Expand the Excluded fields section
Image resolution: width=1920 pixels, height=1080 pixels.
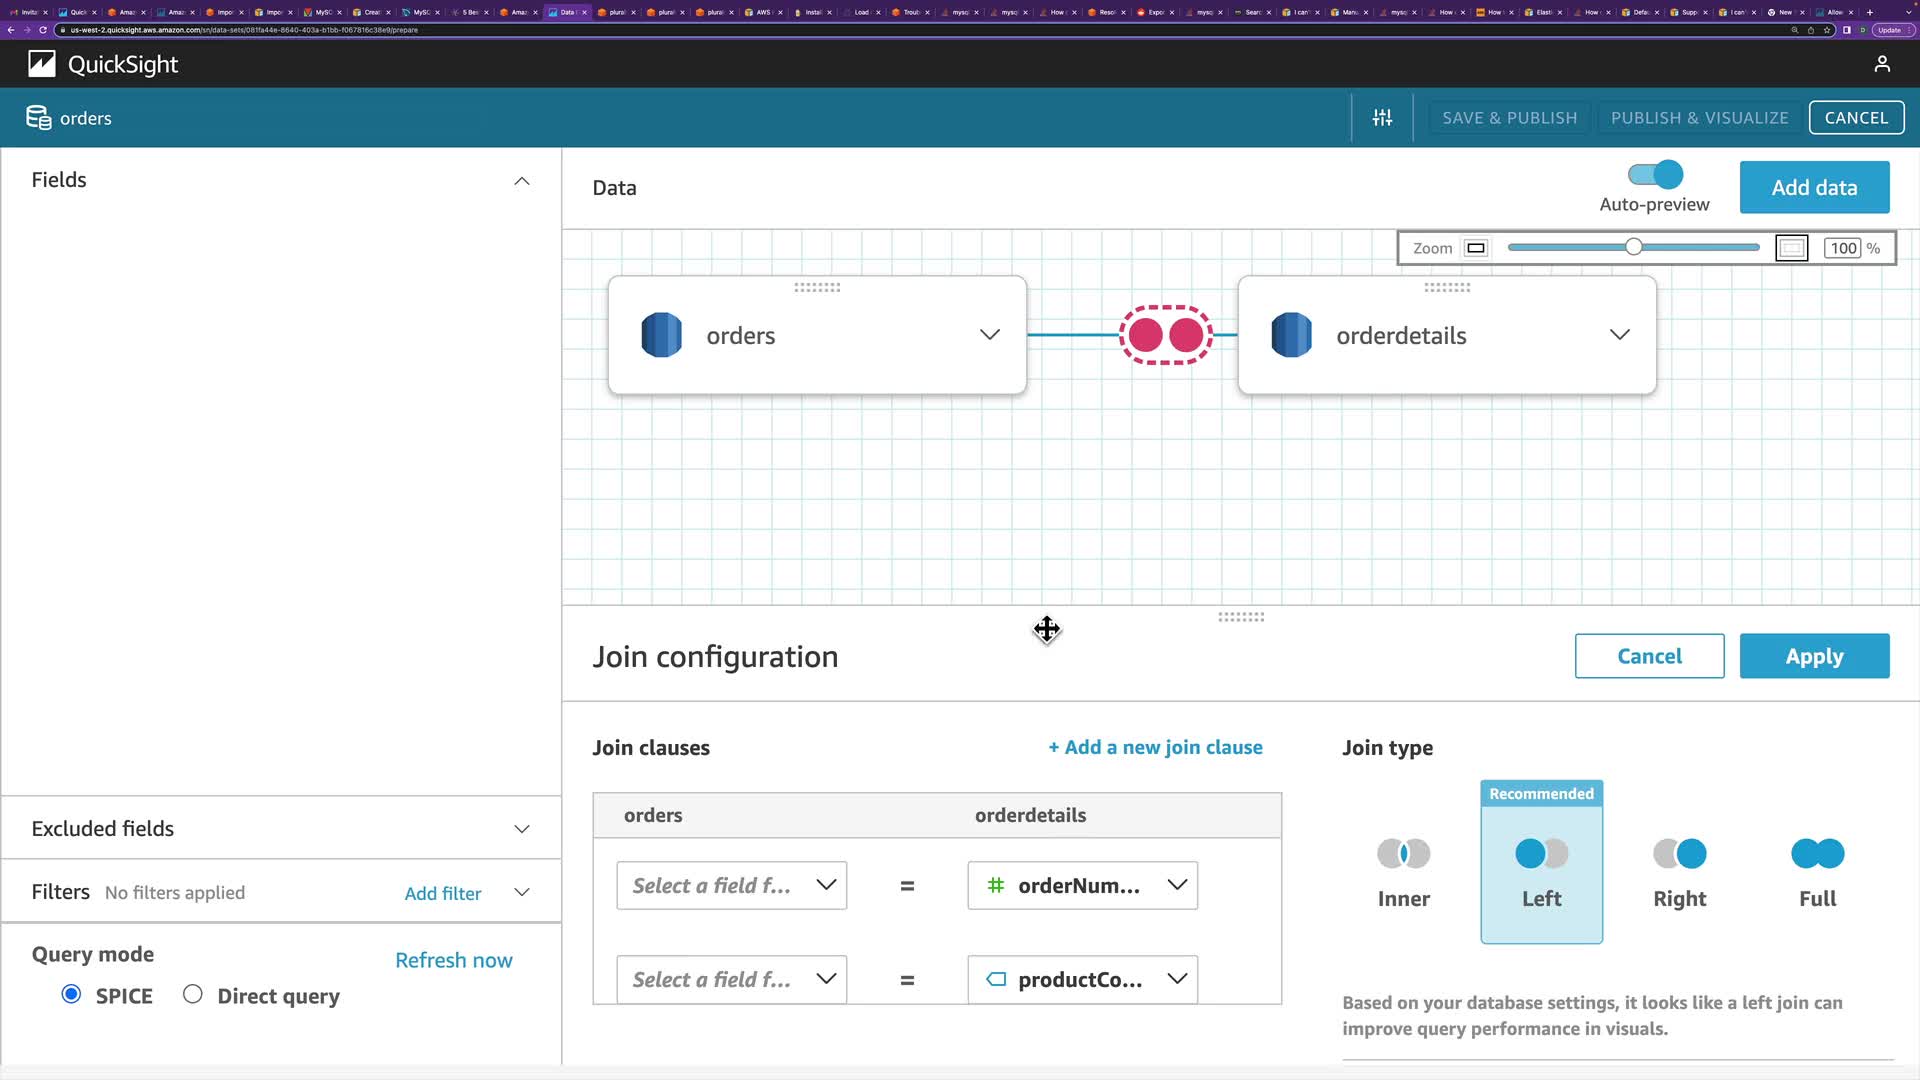click(x=521, y=829)
